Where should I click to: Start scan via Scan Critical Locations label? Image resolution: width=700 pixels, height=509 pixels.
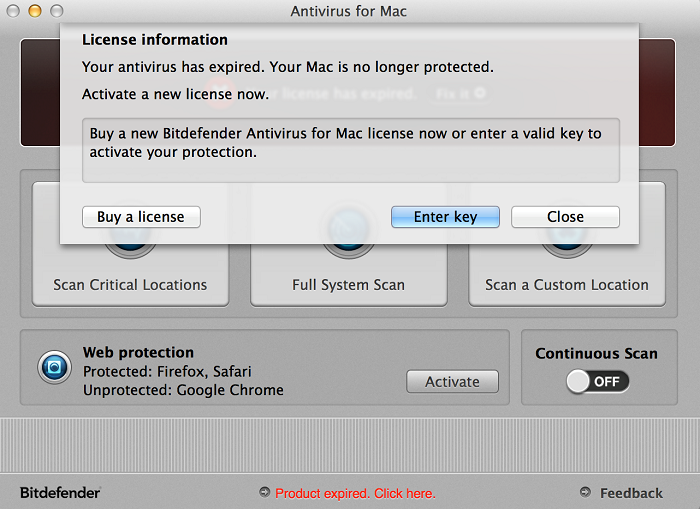pyautogui.click(x=130, y=285)
